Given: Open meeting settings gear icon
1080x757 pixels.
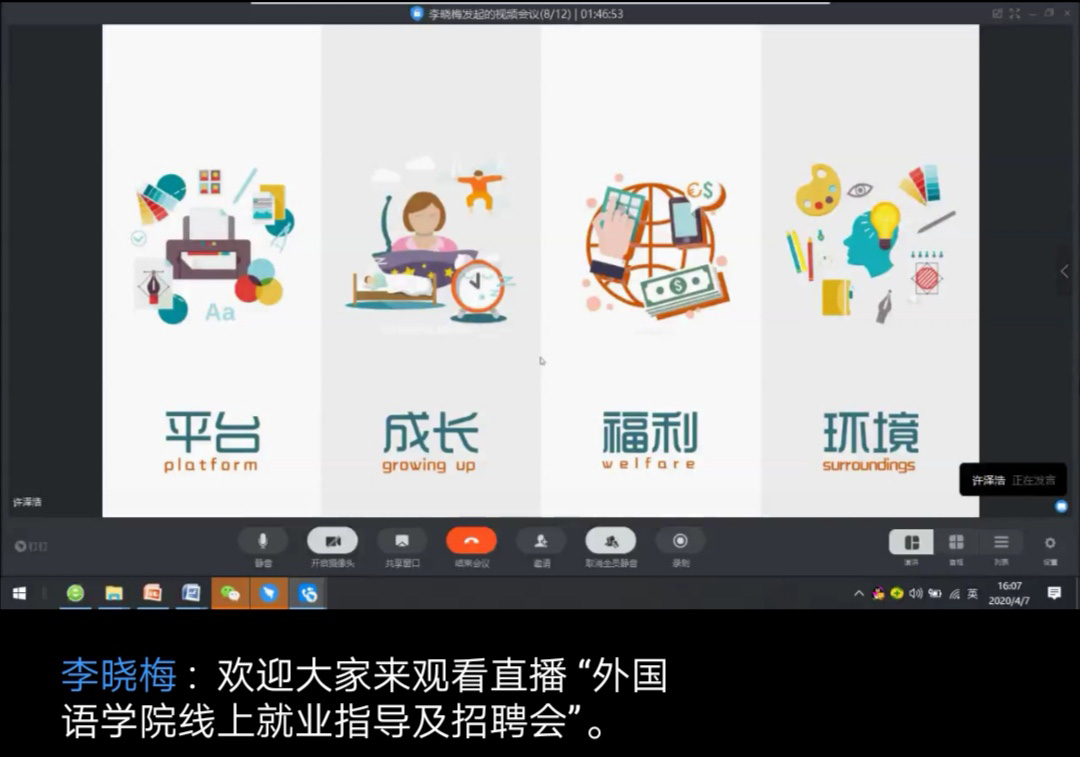Looking at the screenshot, I should tap(1050, 543).
